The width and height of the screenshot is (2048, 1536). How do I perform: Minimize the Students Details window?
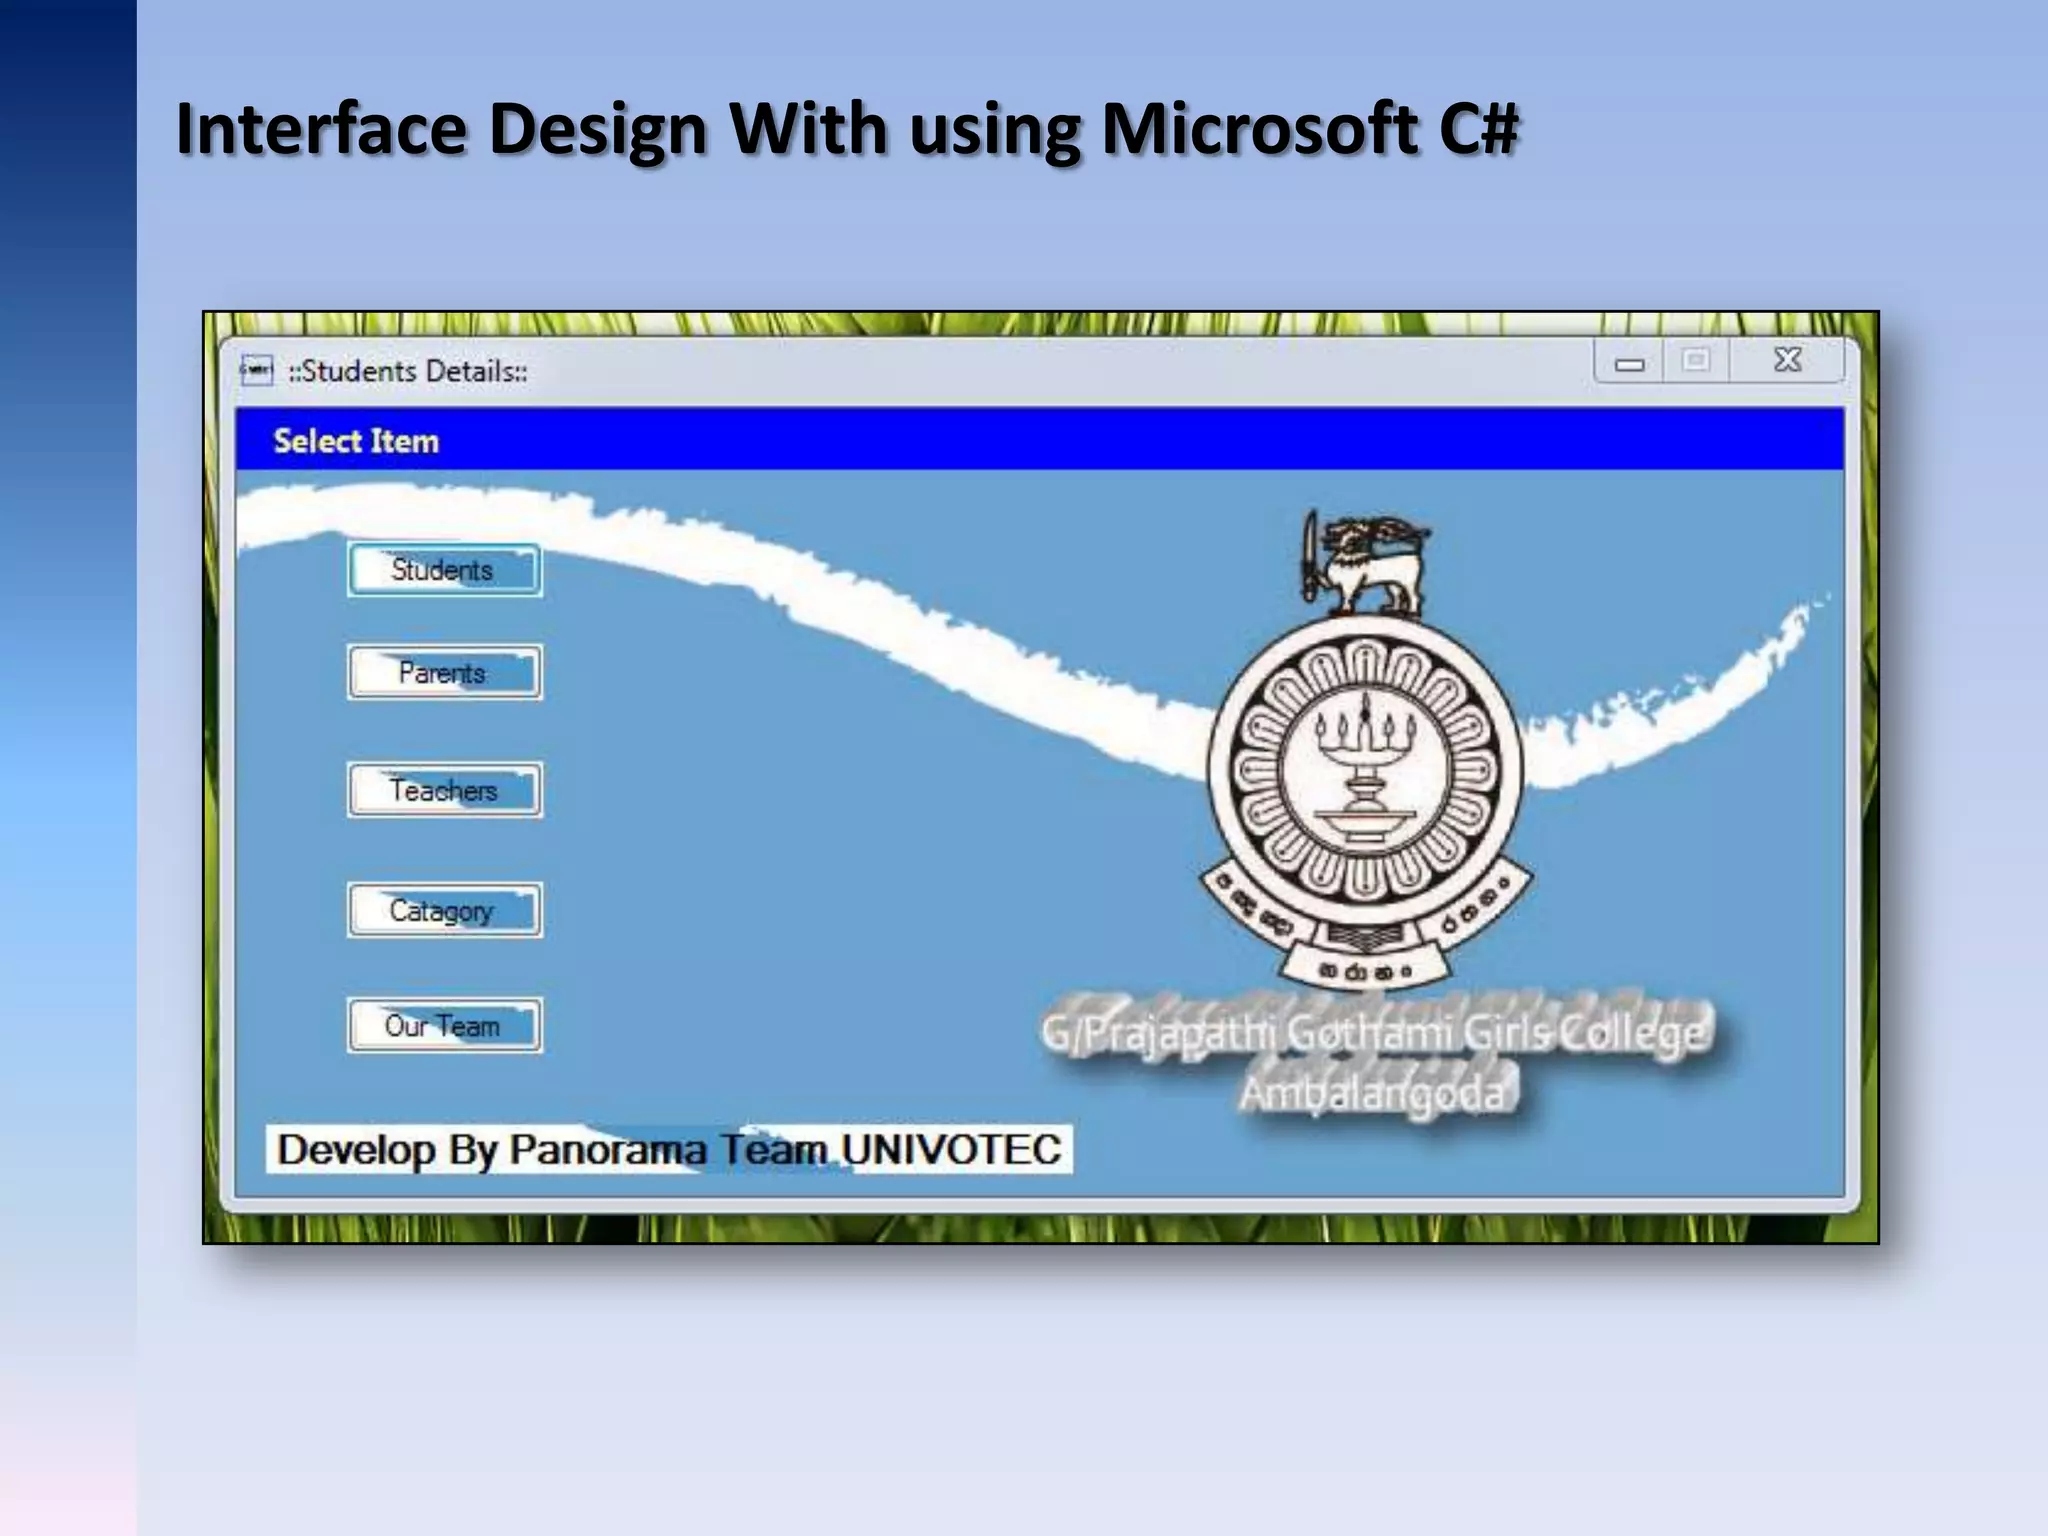click(x=1629, y=362)
